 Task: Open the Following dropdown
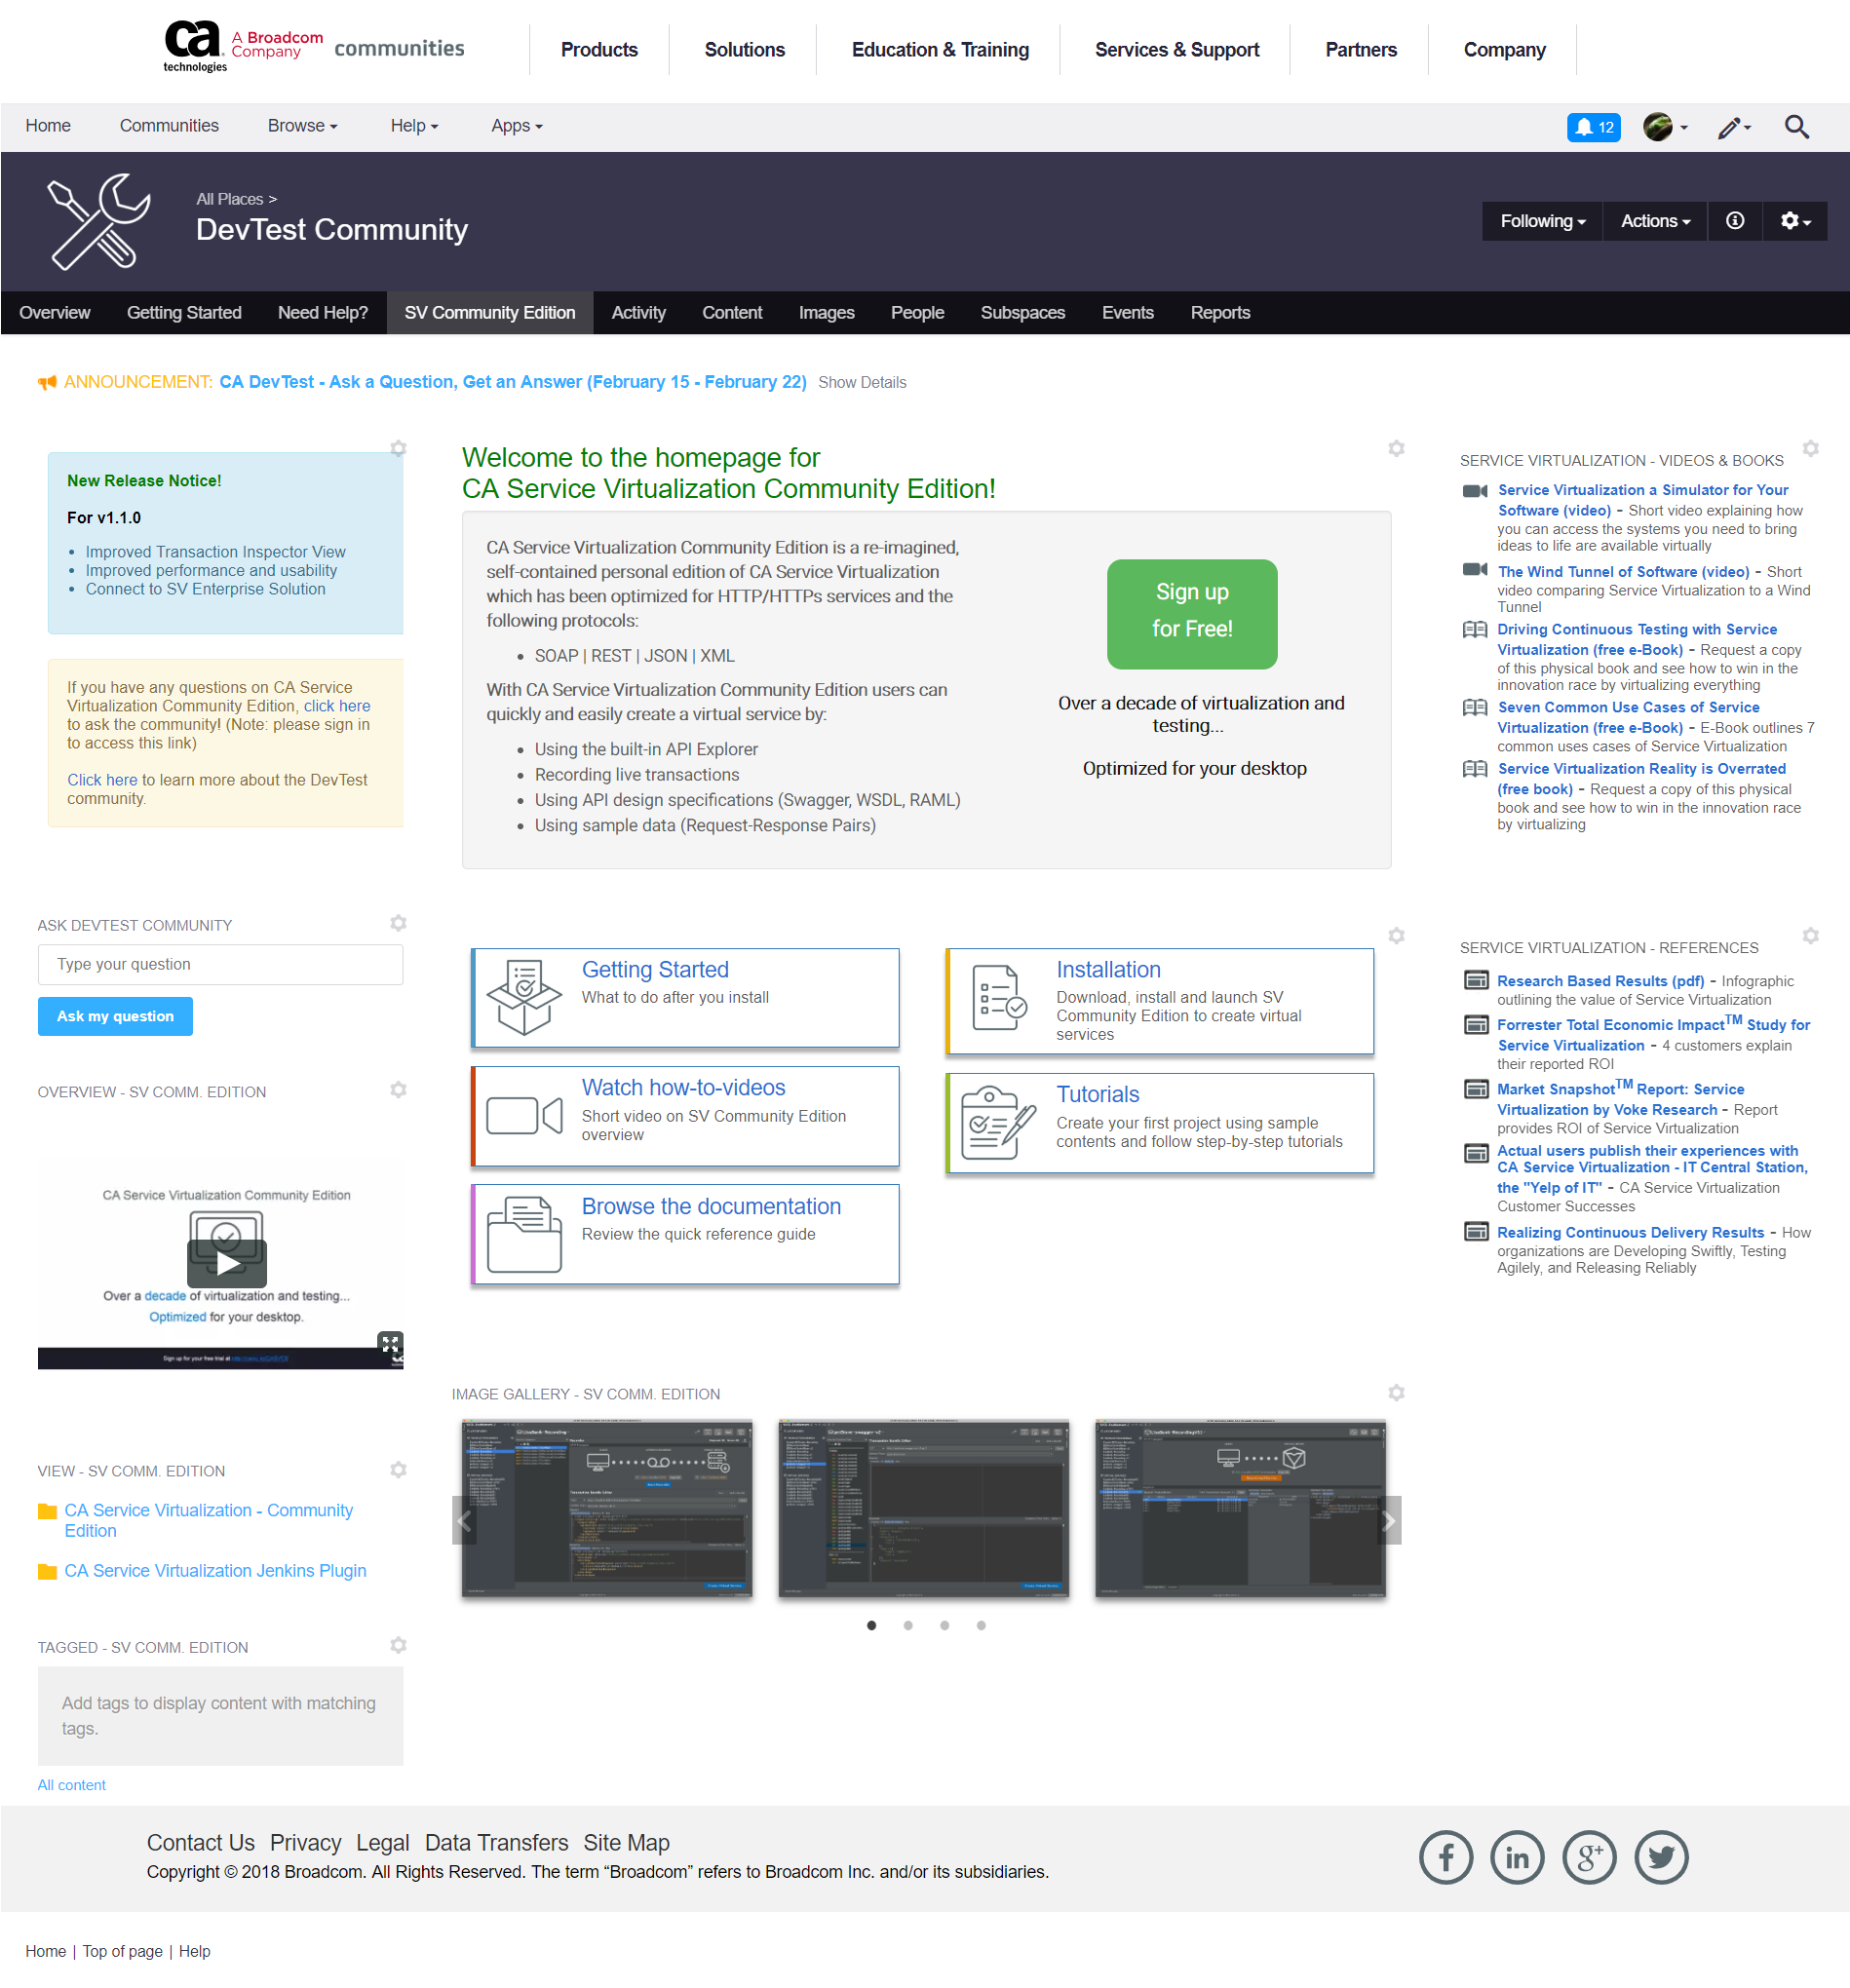pyautogui.click(x=1542, y=221)
